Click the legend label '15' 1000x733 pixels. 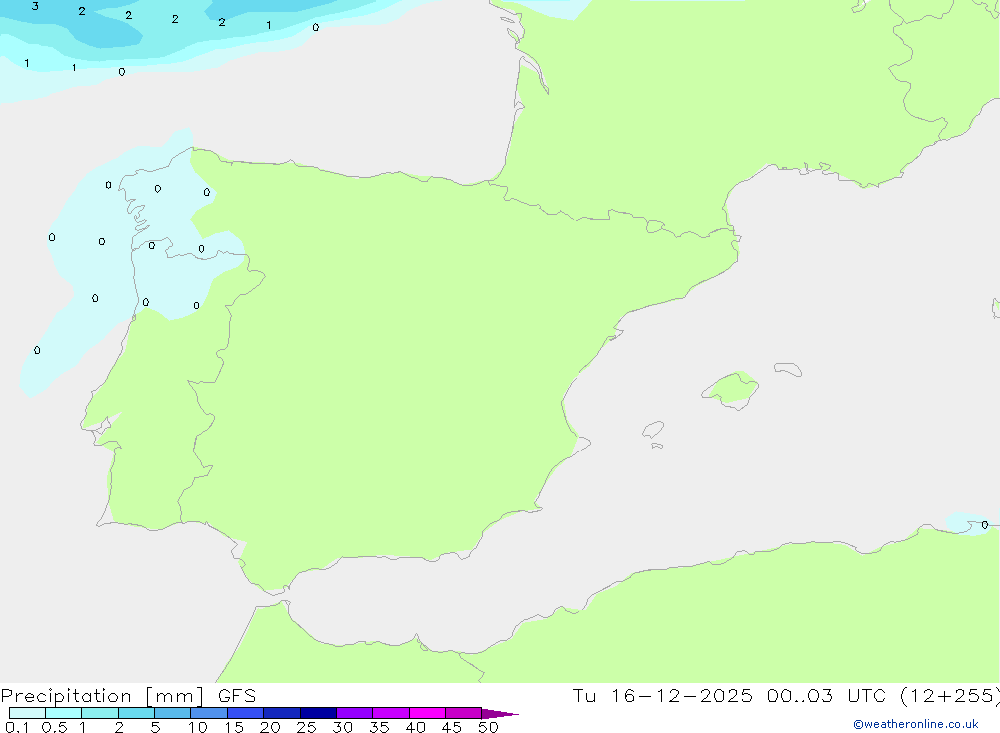tap(234, 727)
